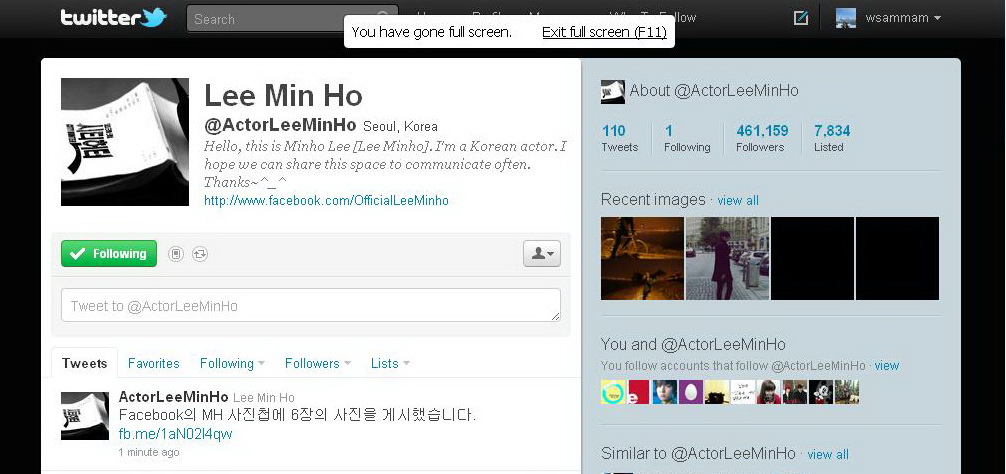The image size is (1006, 474).
Task: Click the pale yellow follower avatar
Action: pos(717,392)
